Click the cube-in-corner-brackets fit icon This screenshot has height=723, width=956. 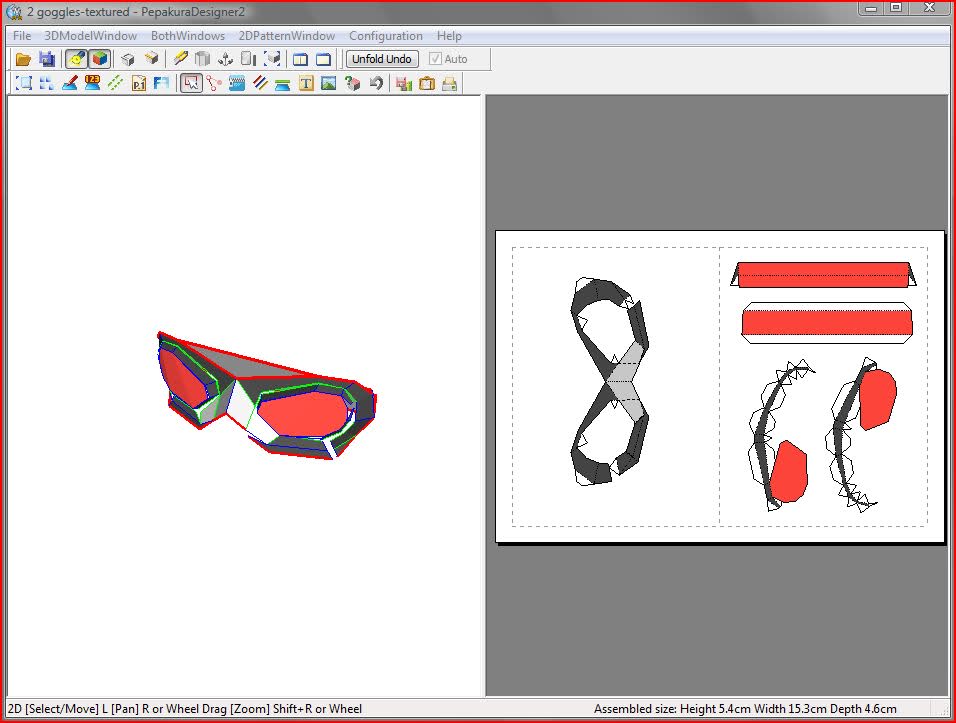coord(272,59)
